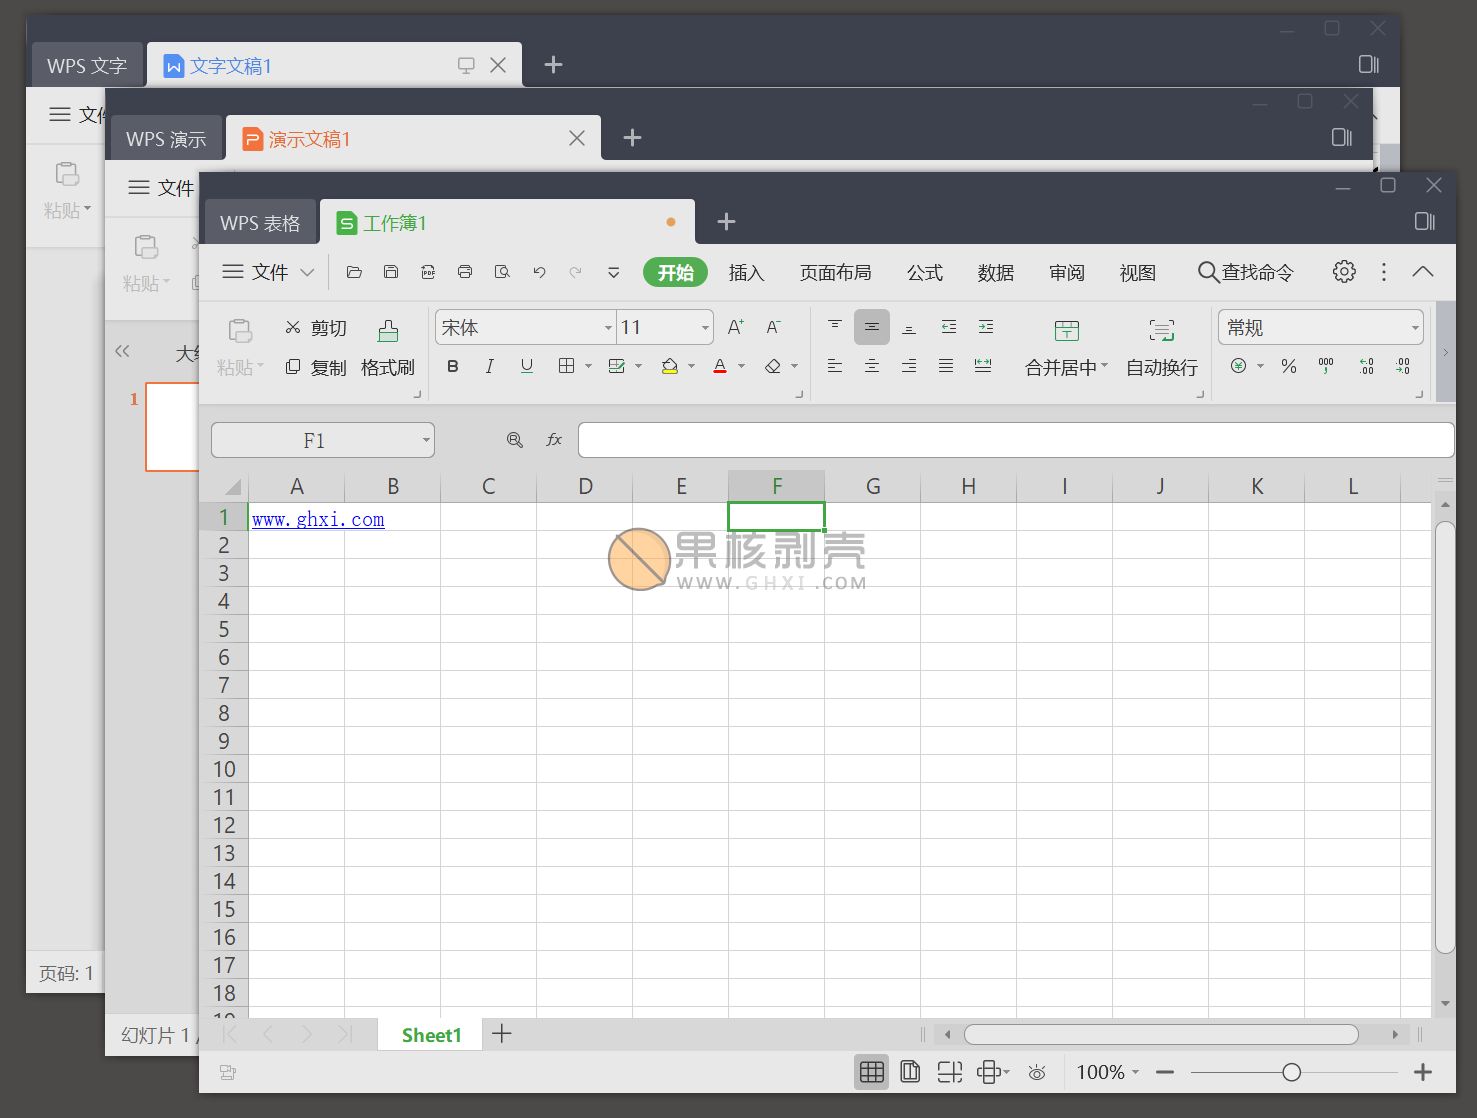Open the font name dropdown
Screen dimensions: 1477x1118
pos(607,327)
